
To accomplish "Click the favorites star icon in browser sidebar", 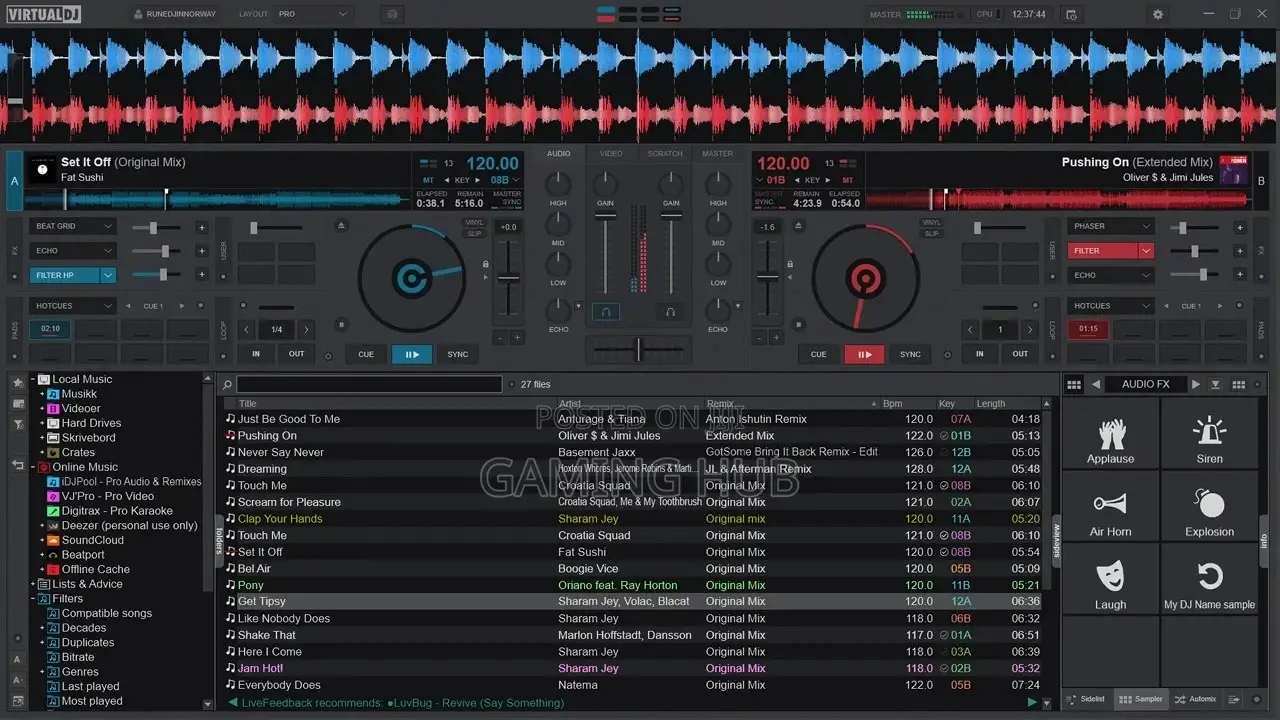I will pyautogui.click(x=17, y=382).
